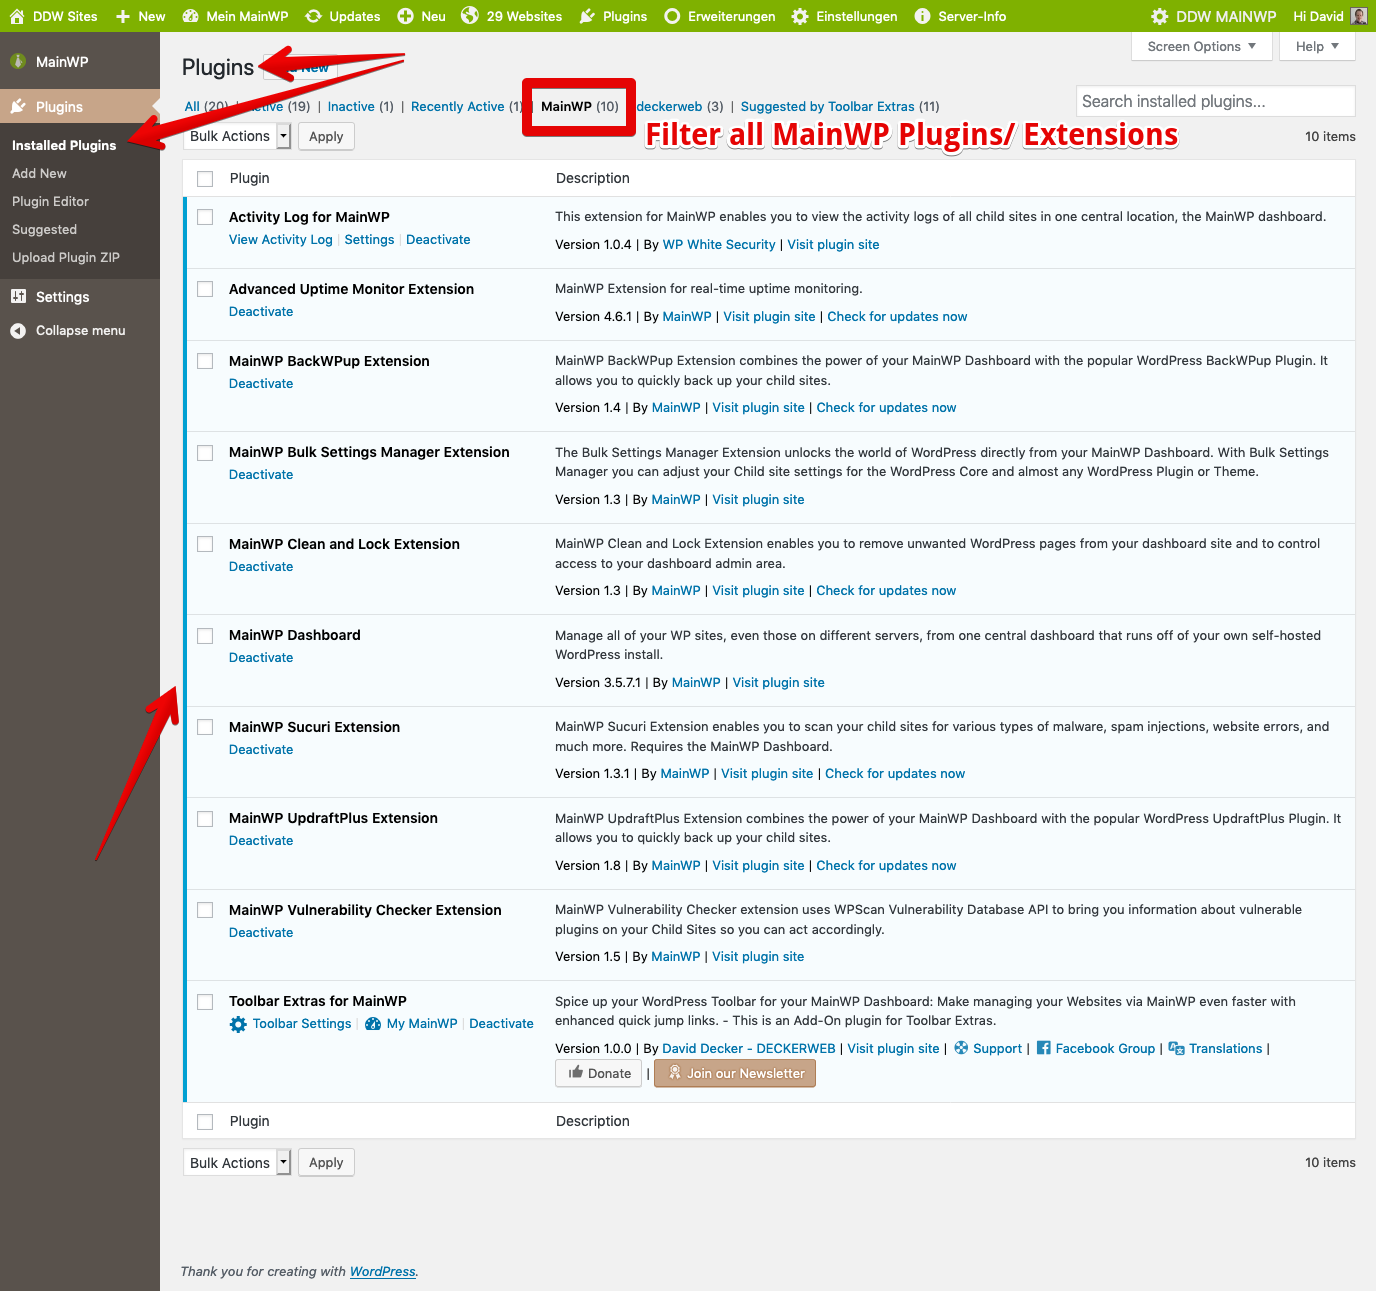Click the globe icon beside 29 Websites
The width and height of the screenshot is (1376, 1291).
470,16
